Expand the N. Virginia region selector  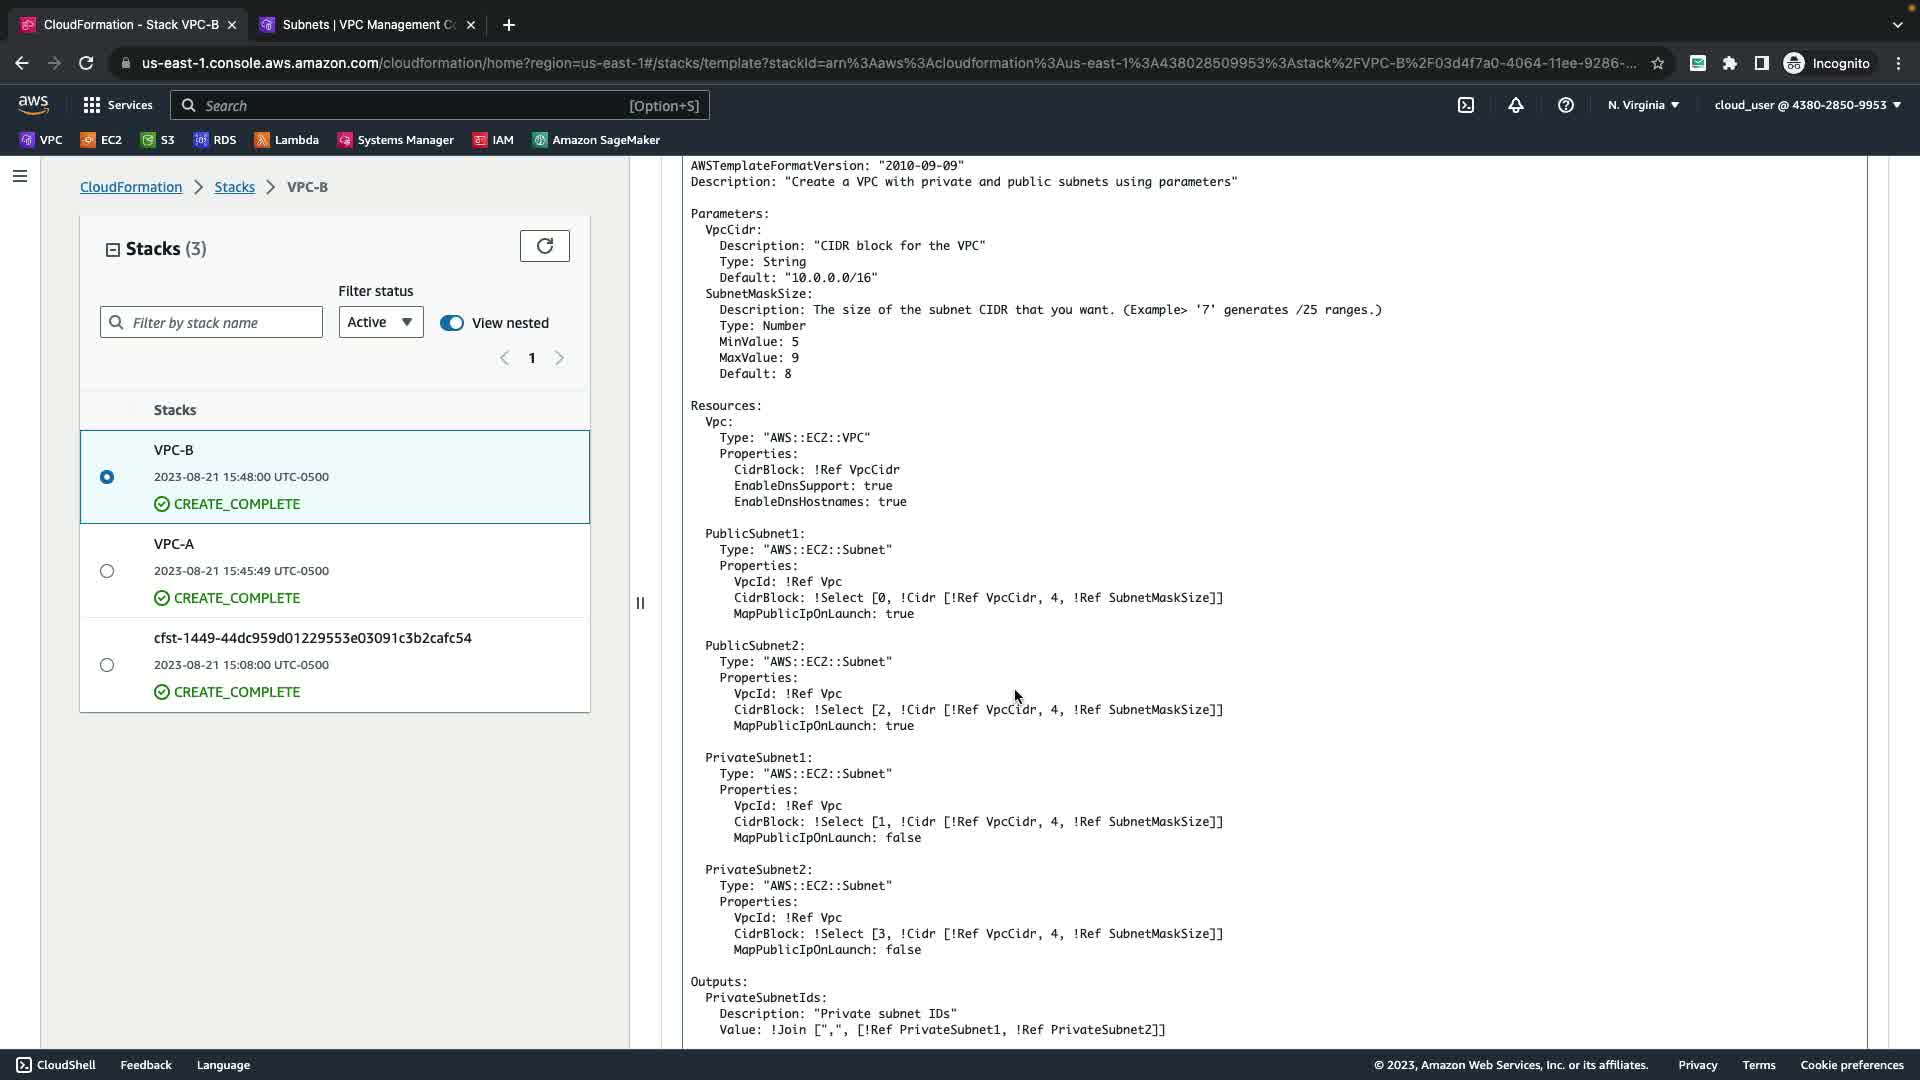point(1642,105)
